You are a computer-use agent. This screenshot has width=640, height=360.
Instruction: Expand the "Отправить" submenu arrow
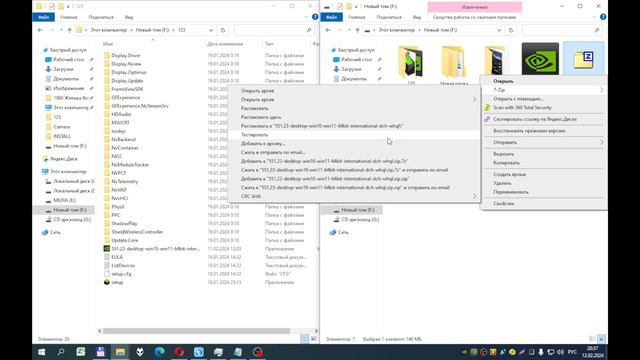click(601, 142)
